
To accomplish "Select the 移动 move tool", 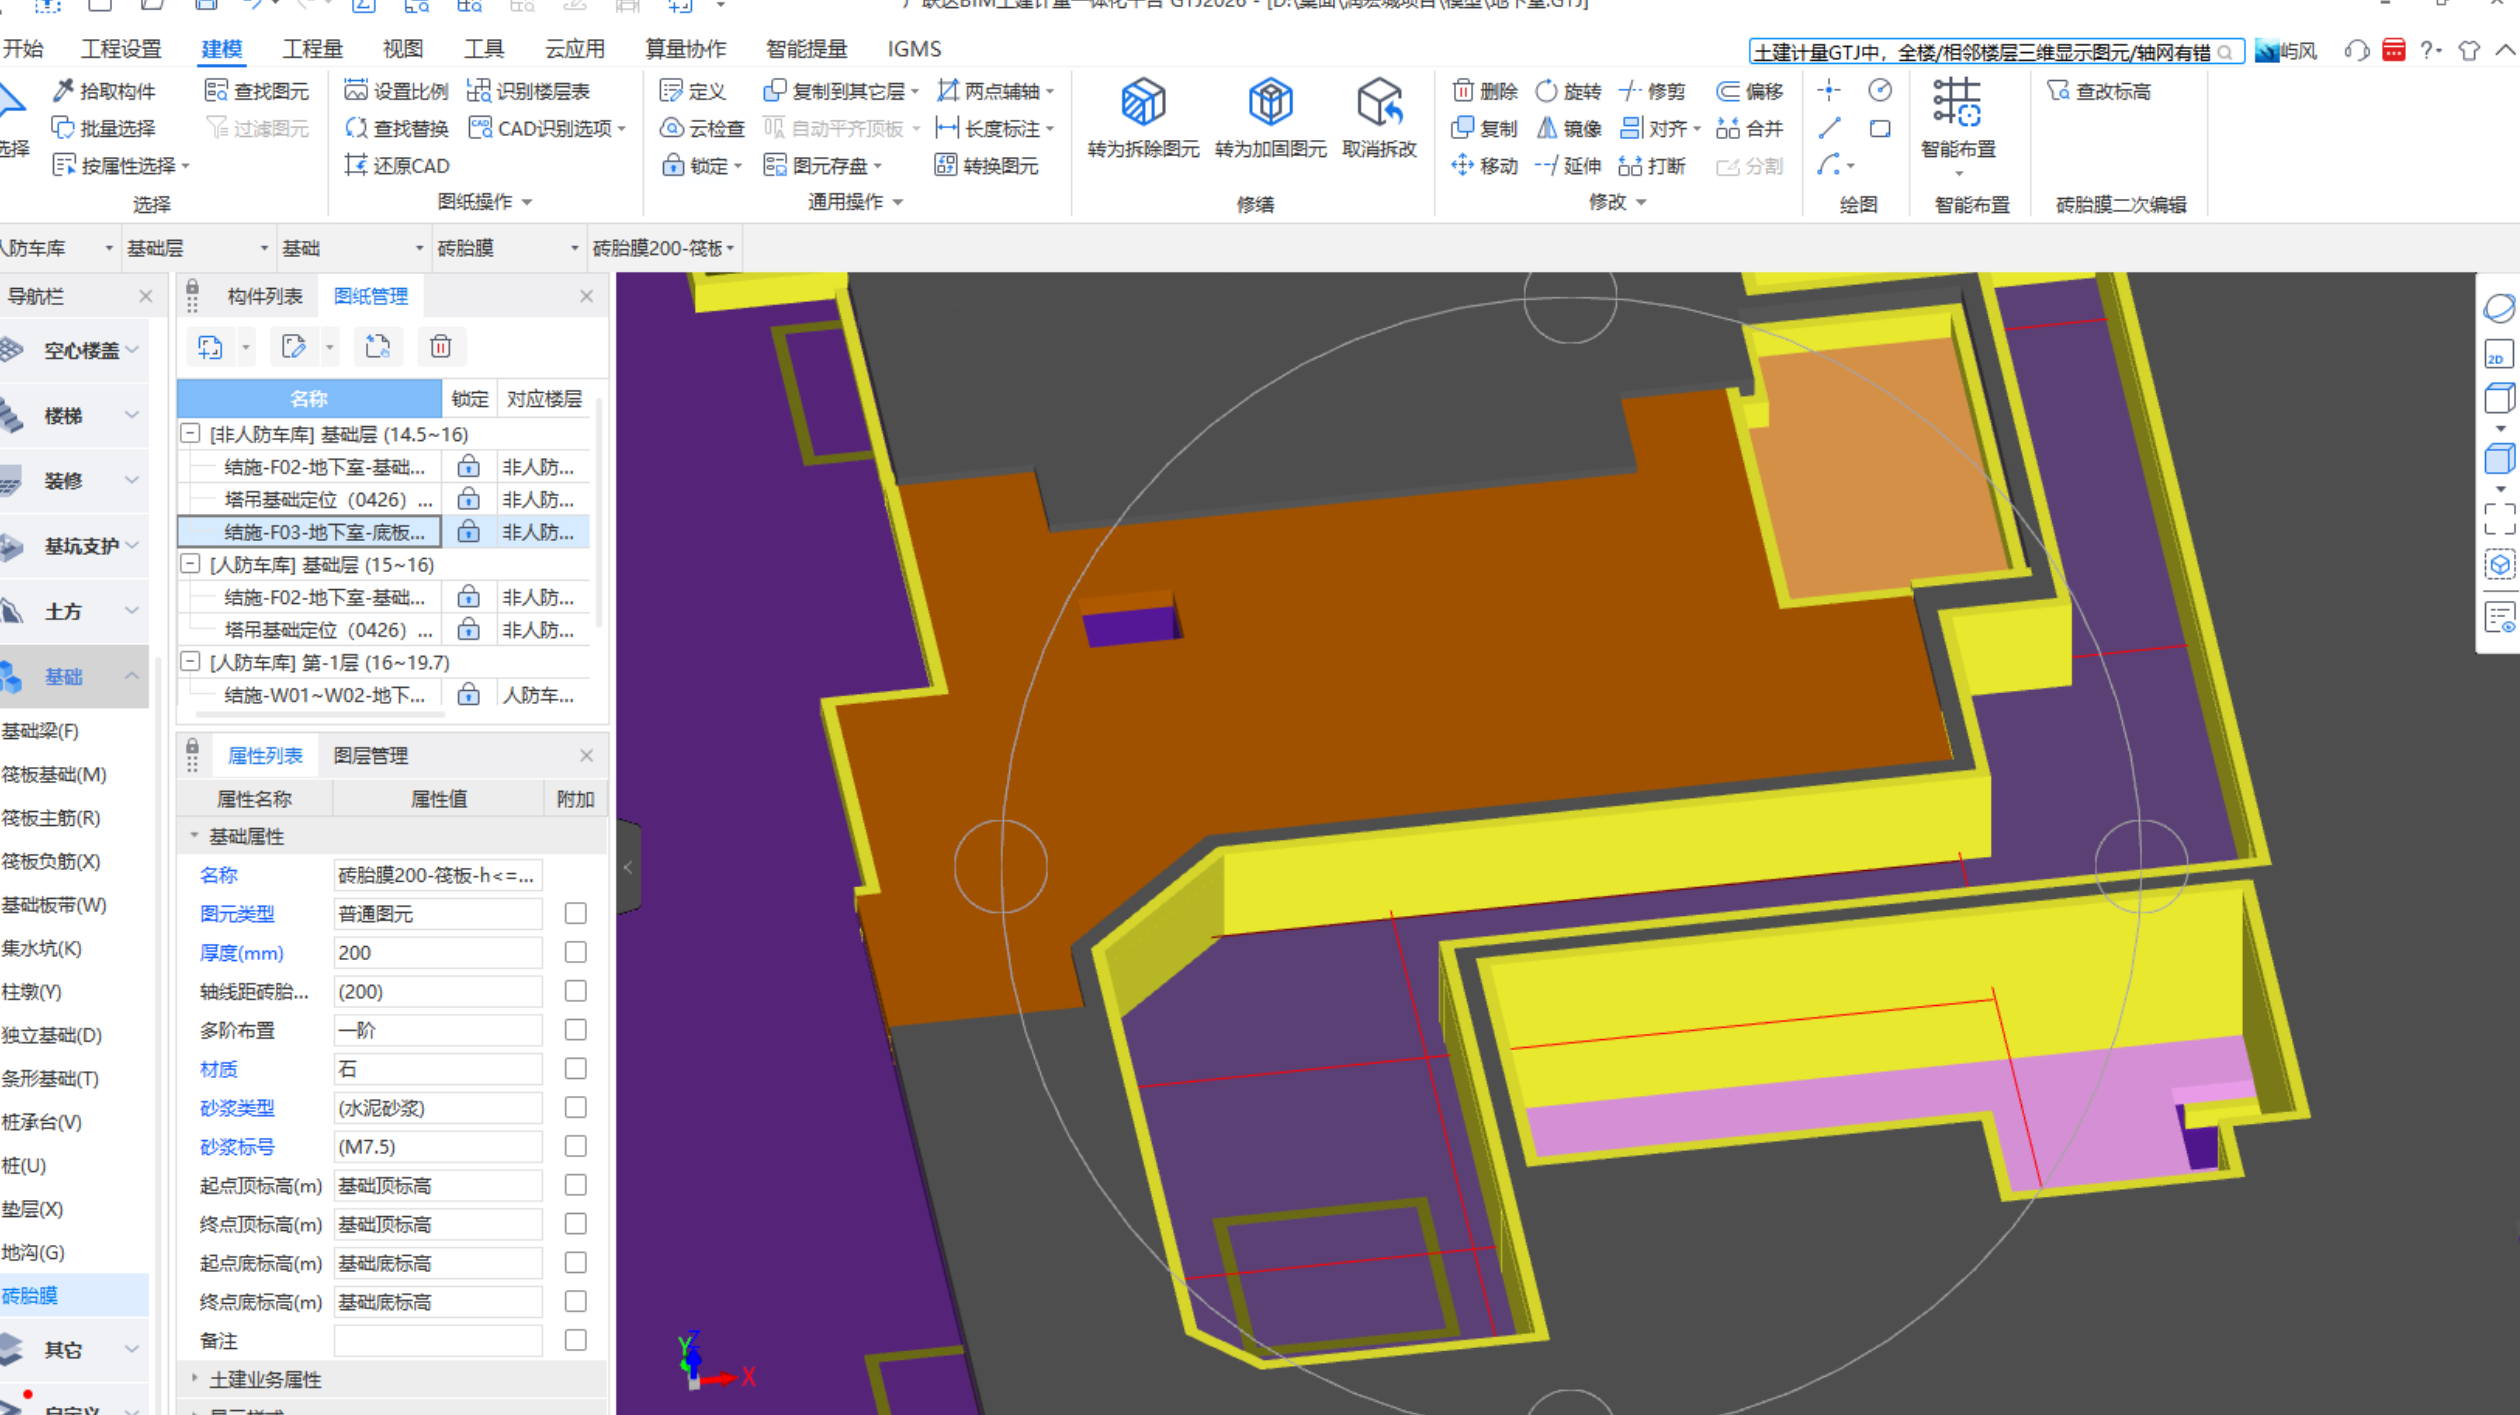I will 1485,165.
